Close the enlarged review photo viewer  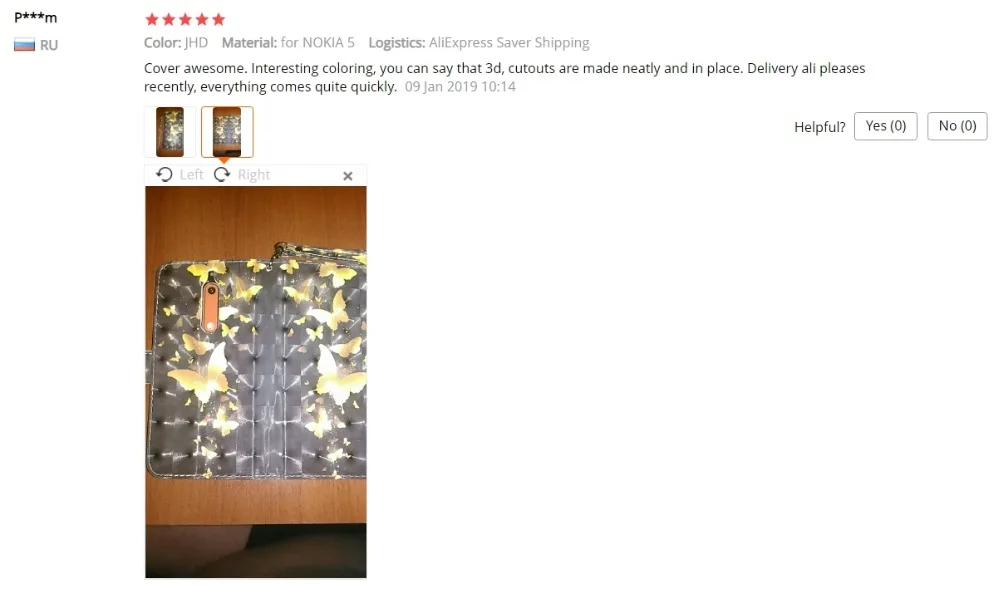pyautogui.click(x=348, y=176)
